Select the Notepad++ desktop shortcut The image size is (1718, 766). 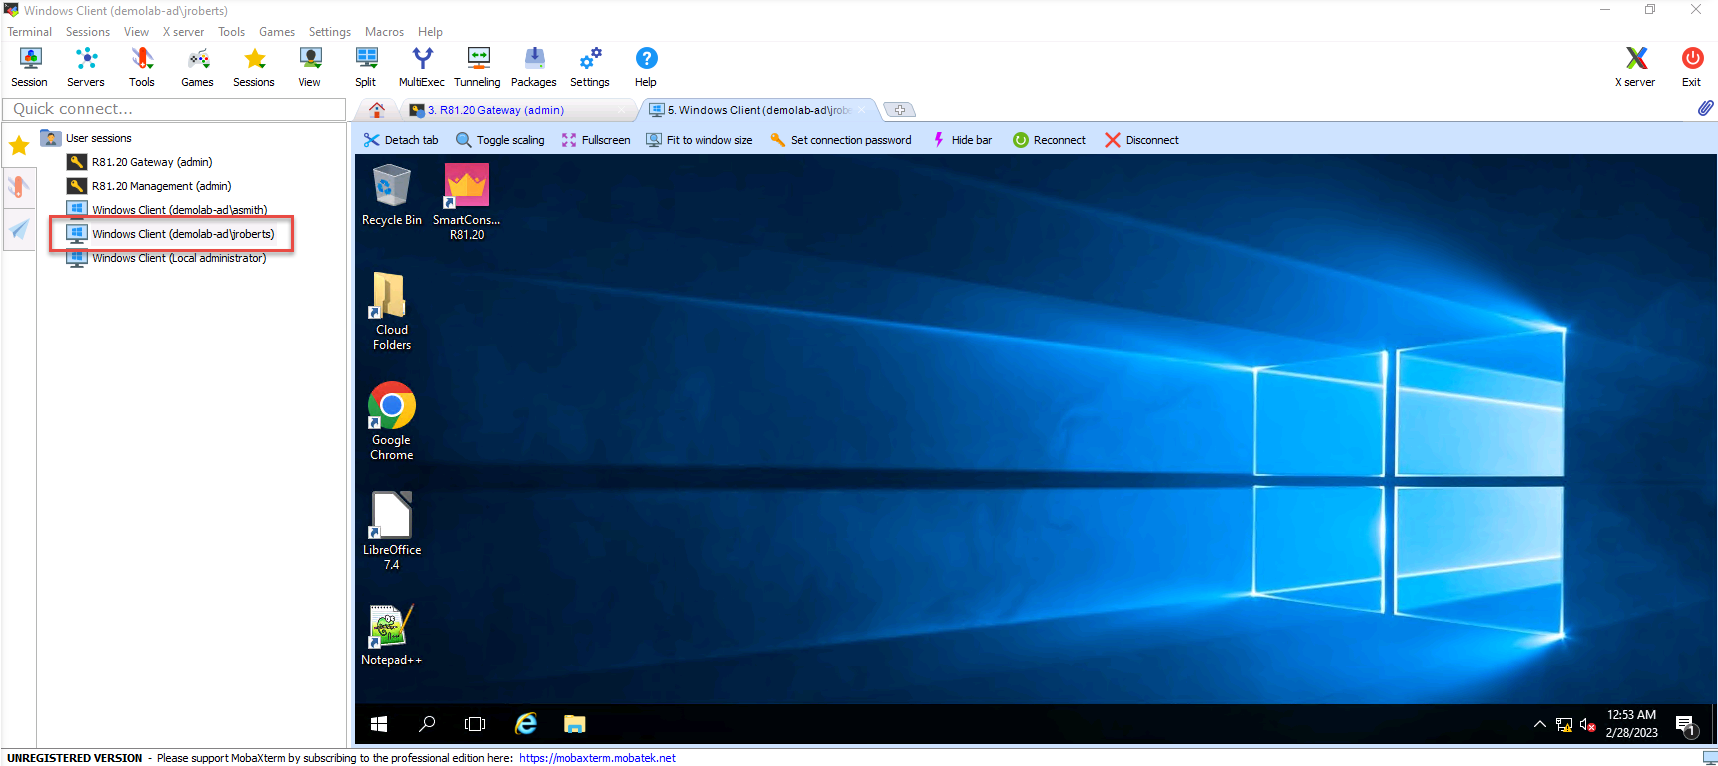392,636
